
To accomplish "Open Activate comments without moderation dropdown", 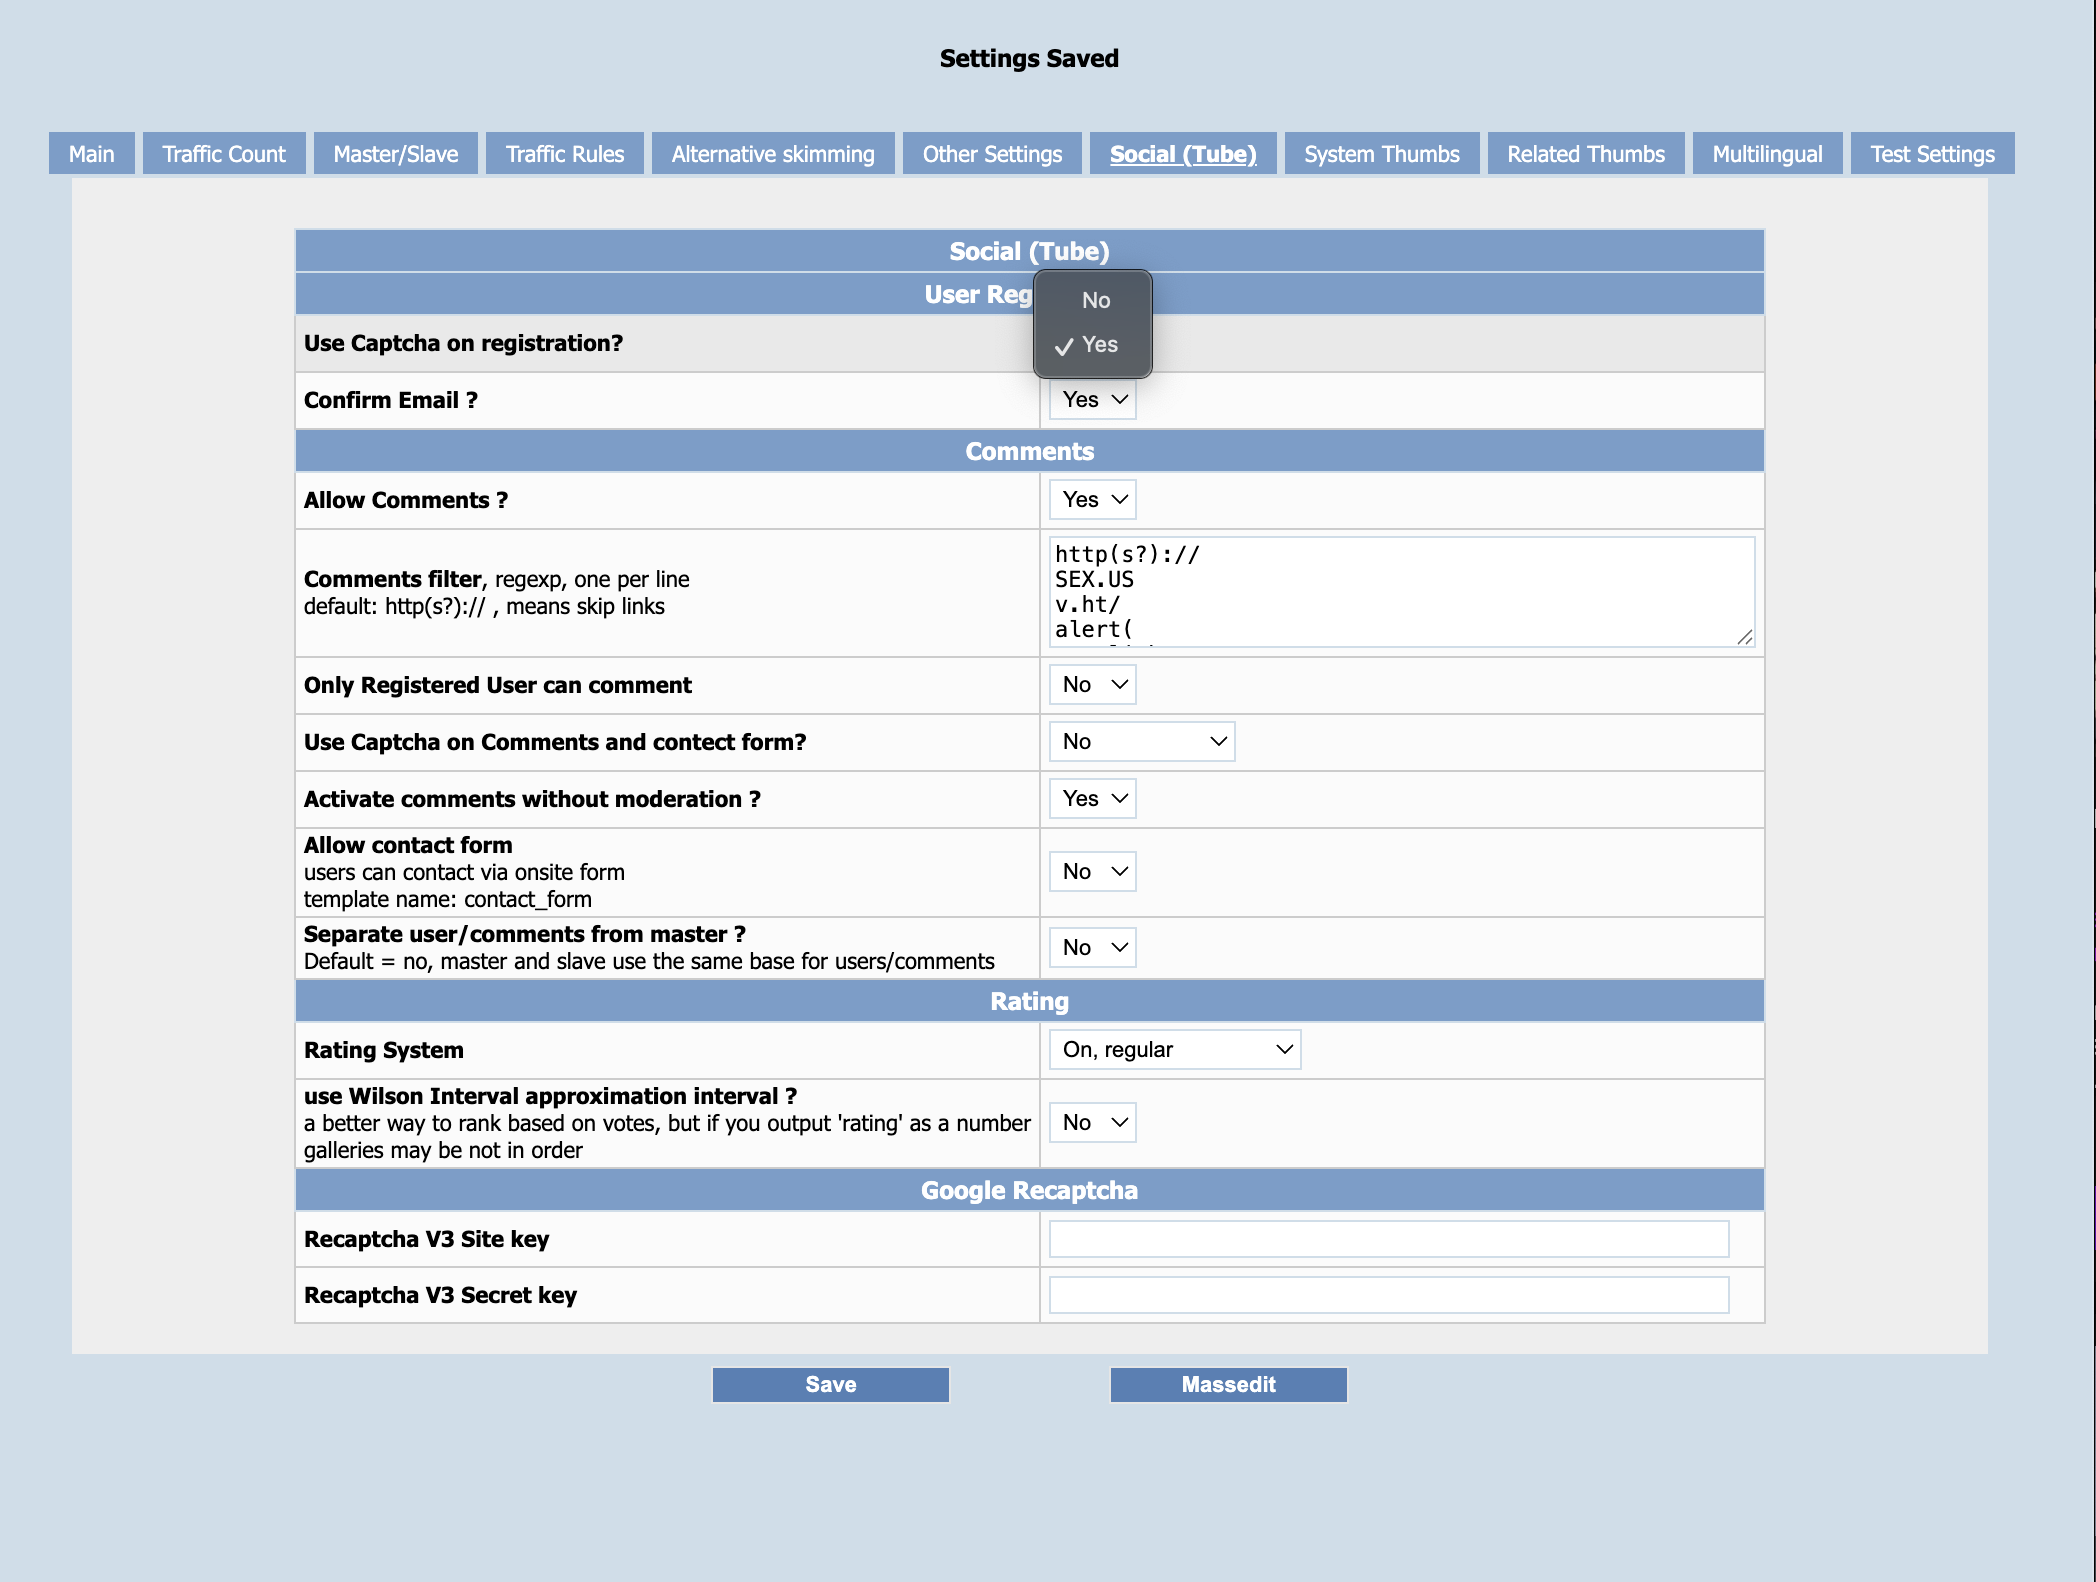I will coord(1093,799).
